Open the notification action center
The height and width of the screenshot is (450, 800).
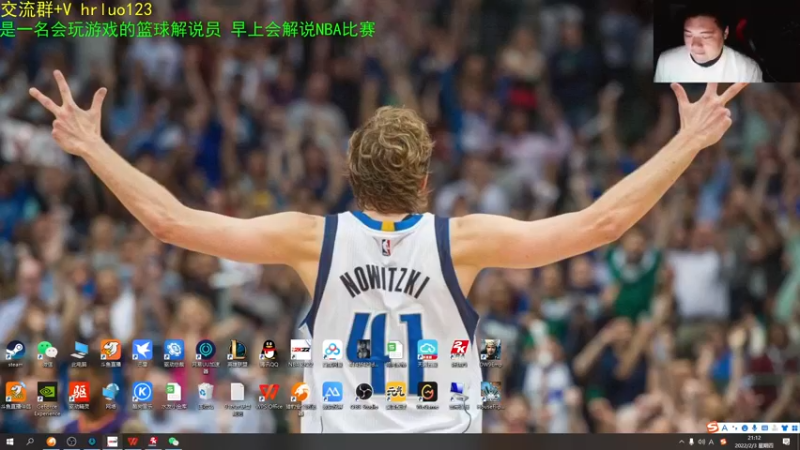[x=786, y=442]
